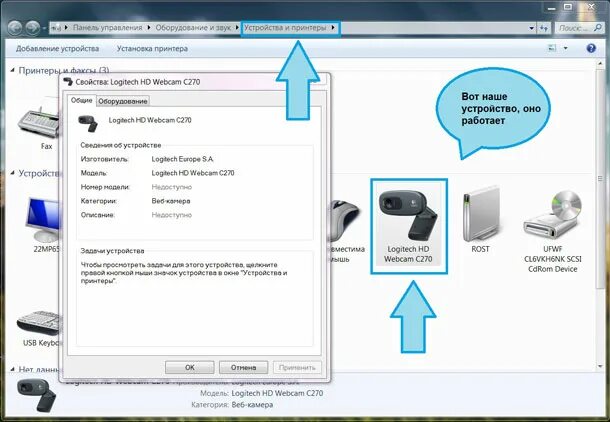Click Установка принтера in the toolbar

click(x=153, y=47)
